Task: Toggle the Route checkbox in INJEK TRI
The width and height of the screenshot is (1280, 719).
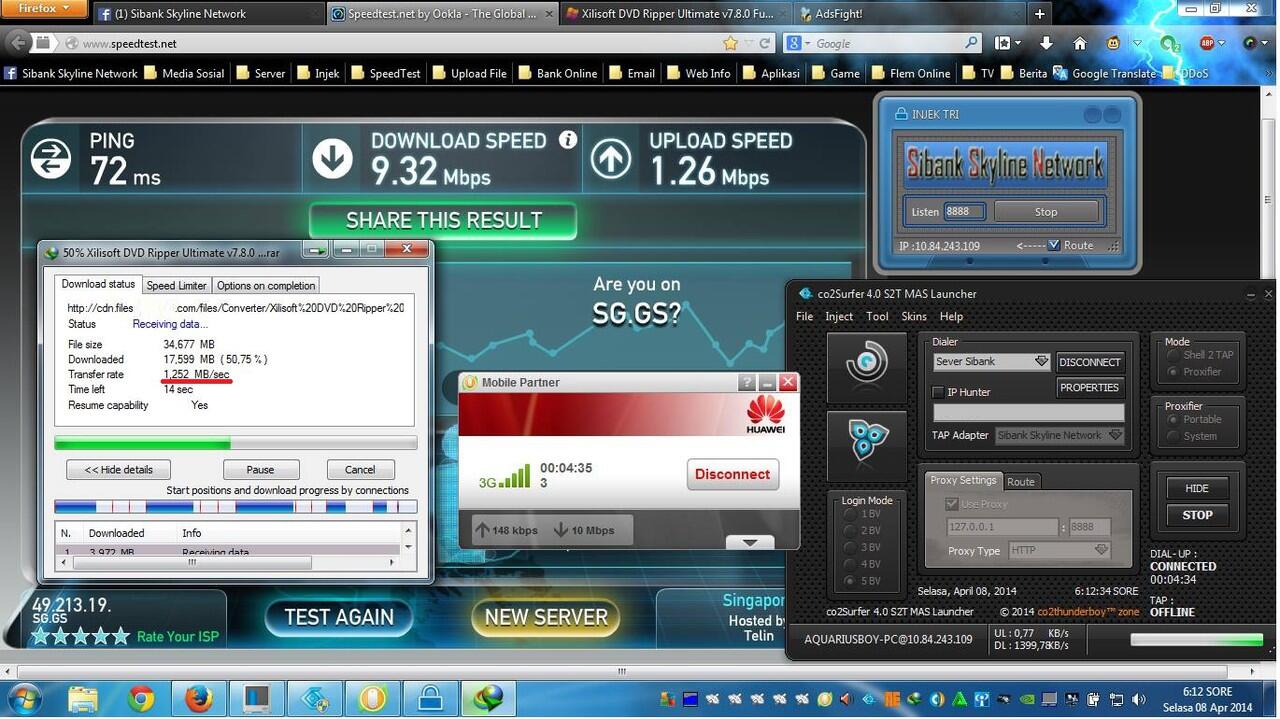Action: coord(1053,245)
